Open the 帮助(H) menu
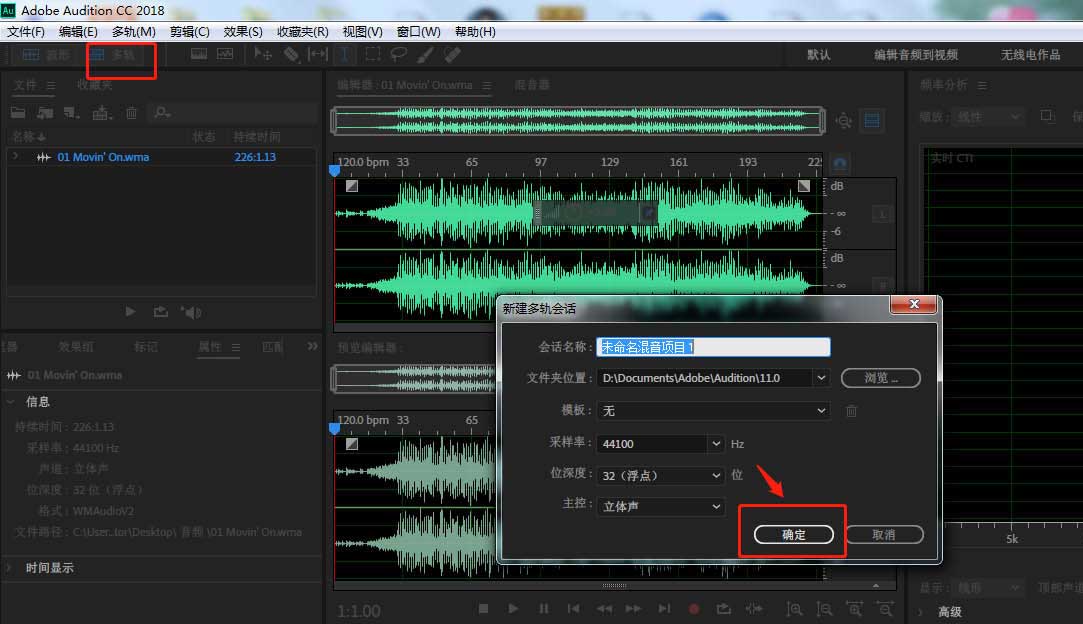 (x=475, y=32)
